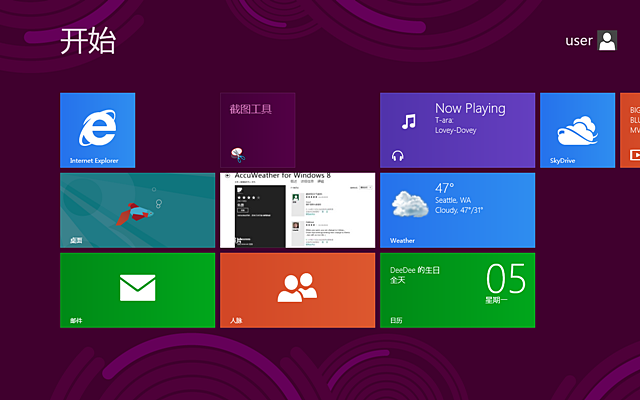Open the SkyDrive cloud tile
Screen dimensions: 640x400
coord(578,130)
